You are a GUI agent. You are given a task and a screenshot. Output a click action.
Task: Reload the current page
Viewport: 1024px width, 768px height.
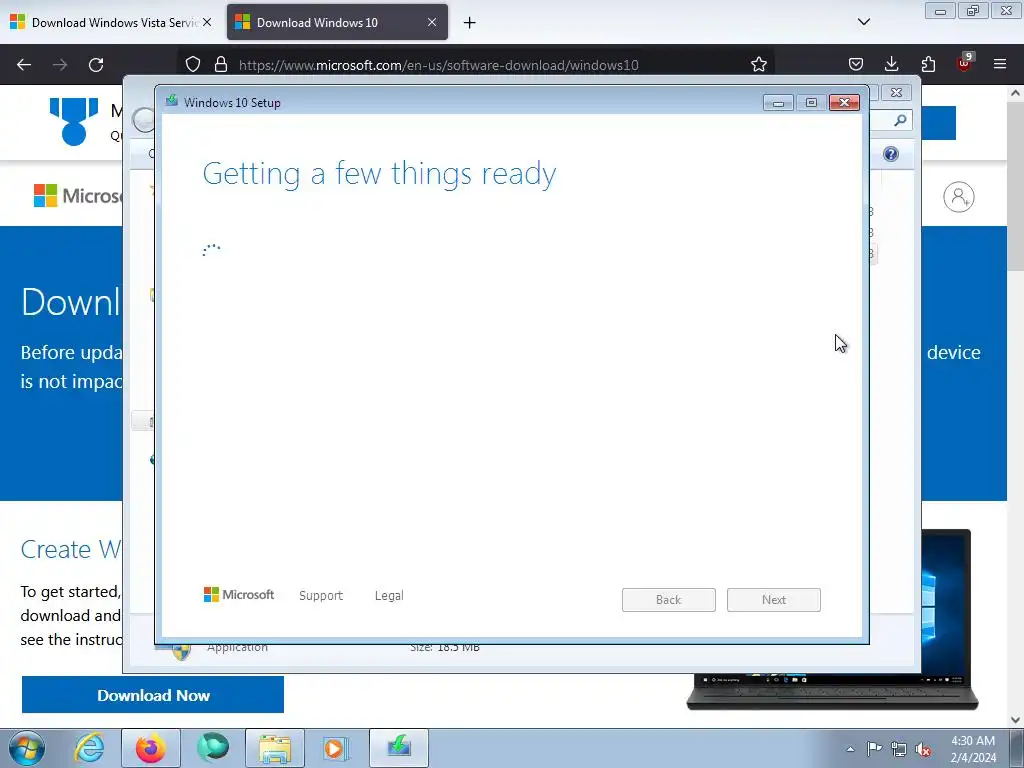point(96,65)
